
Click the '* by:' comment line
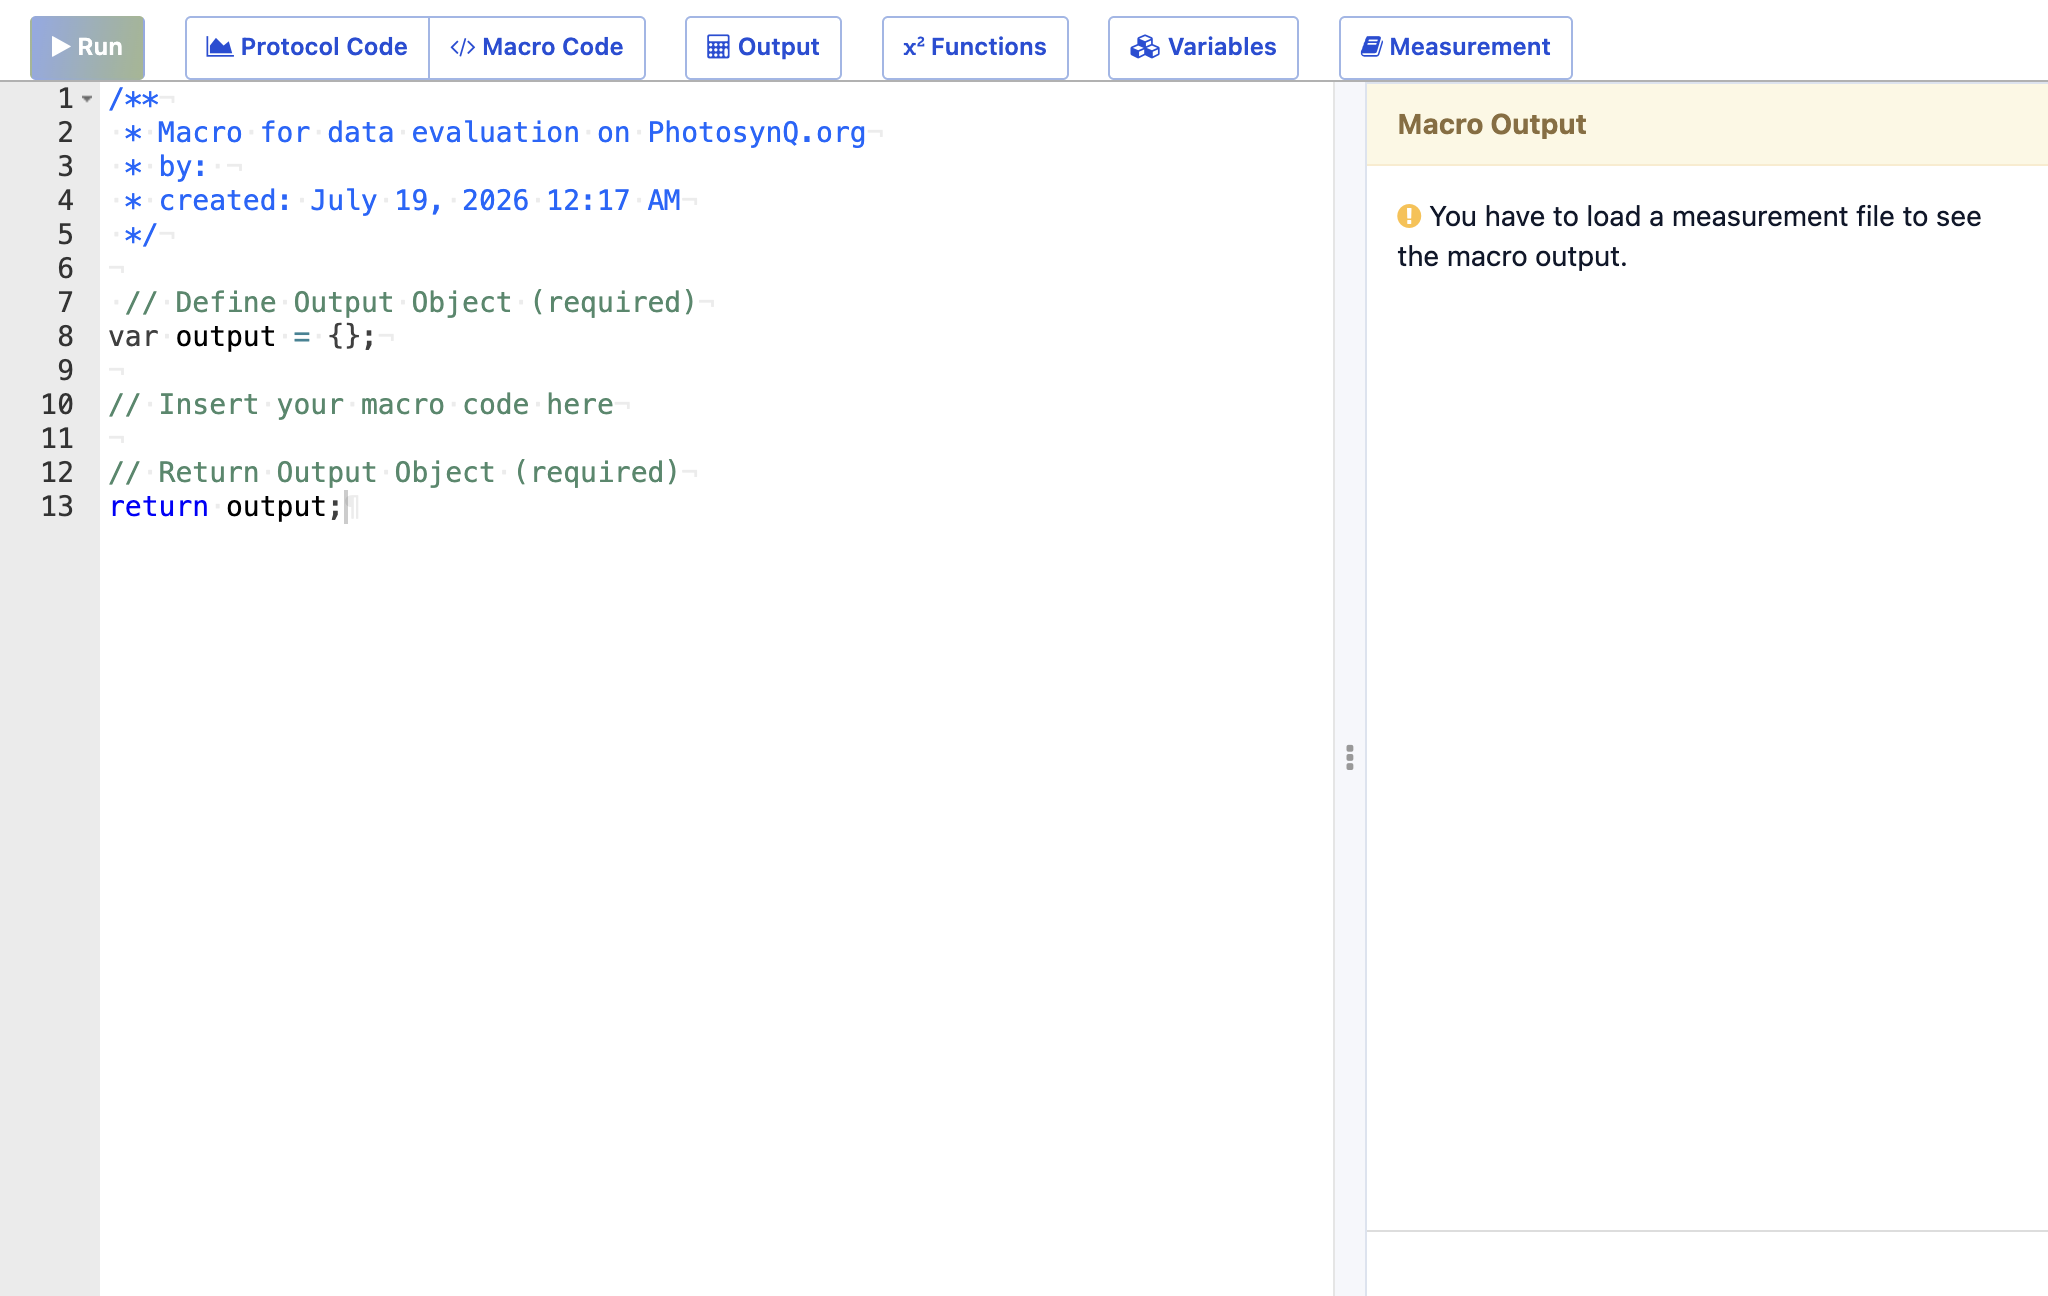coord(166,167)
